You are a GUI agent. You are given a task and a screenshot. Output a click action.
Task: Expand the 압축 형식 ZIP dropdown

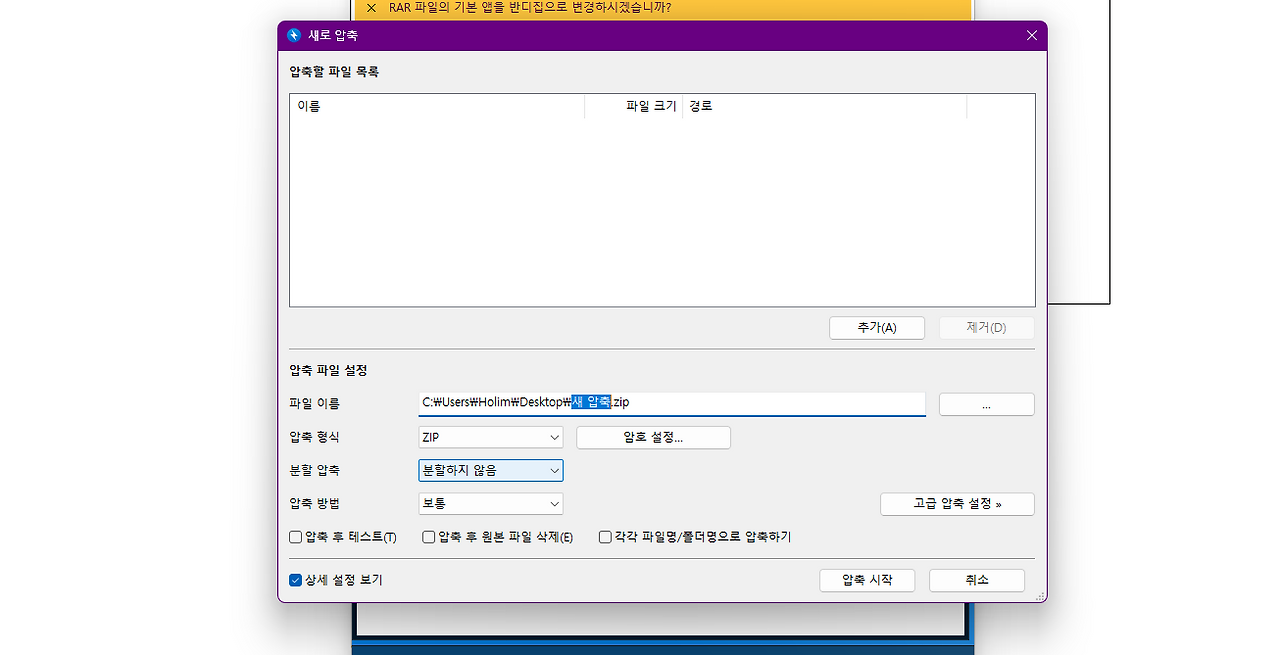[x=490, y=438]
